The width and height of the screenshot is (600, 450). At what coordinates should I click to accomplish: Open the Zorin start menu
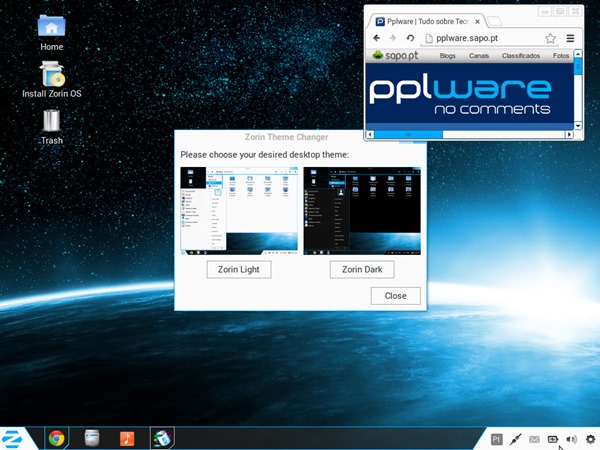tap(12, 439)
